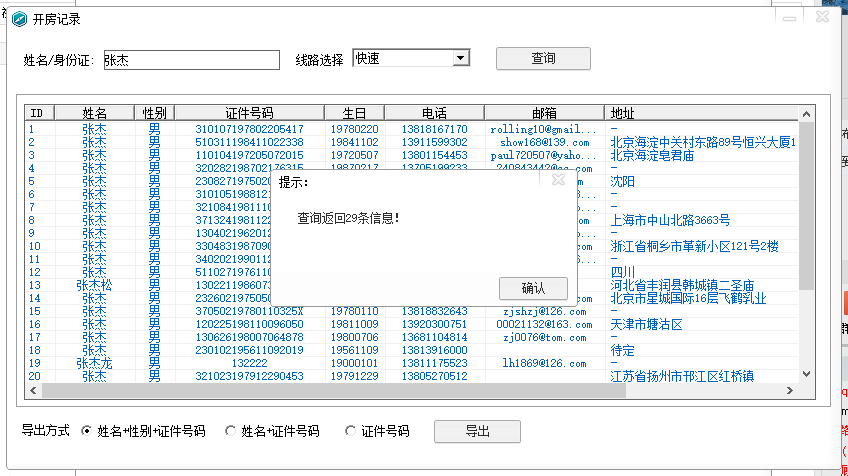
Task: Click the 查询 search button
Action: [543, 58]
